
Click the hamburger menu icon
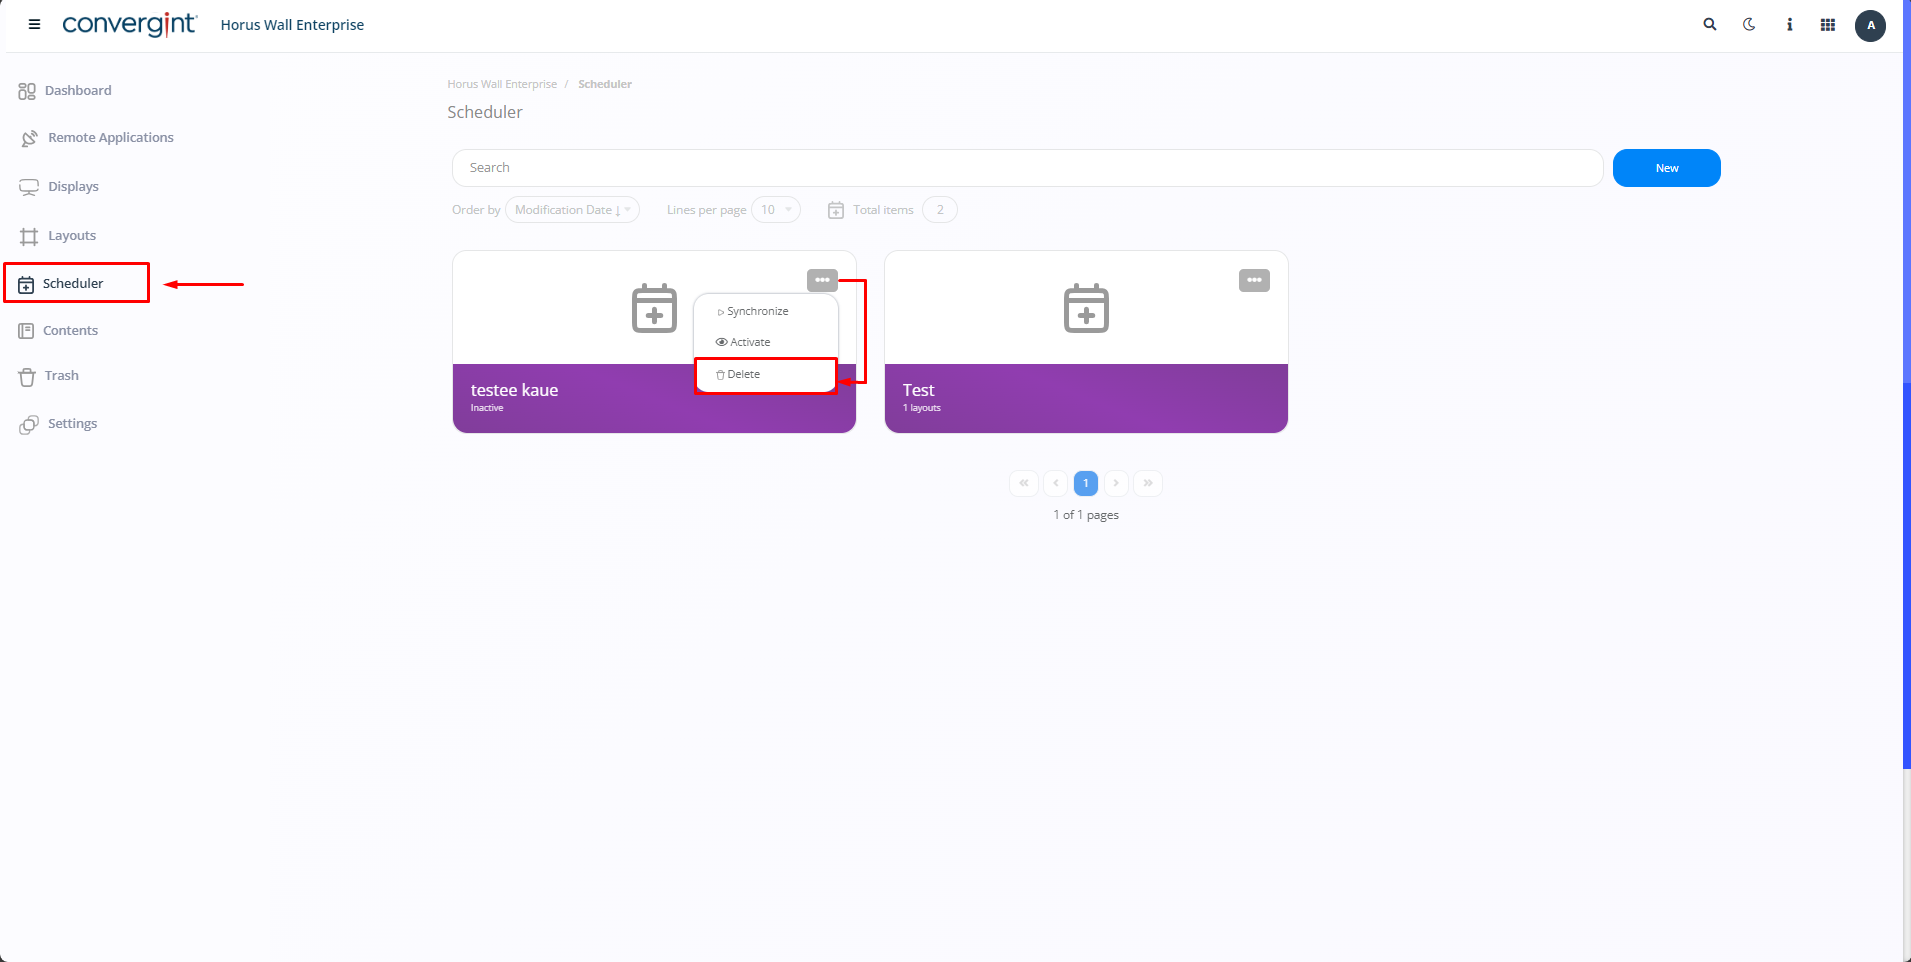coord(34,25)
